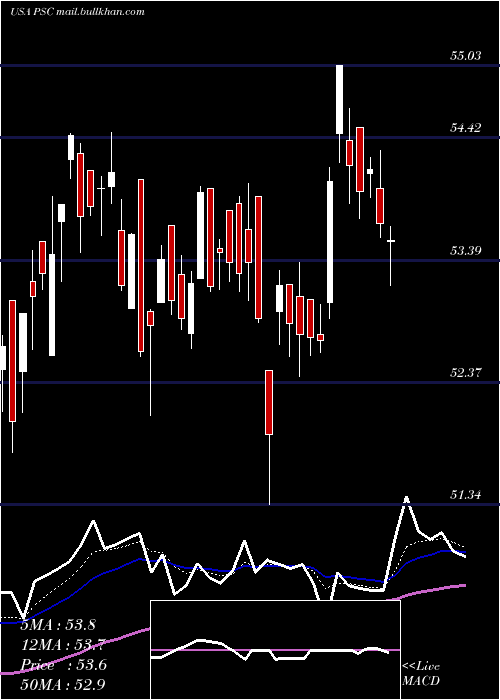Click the MACD inset chart panel
This screenshot has height=700, width=500.
pyautogui.click(x=275, y=650)
